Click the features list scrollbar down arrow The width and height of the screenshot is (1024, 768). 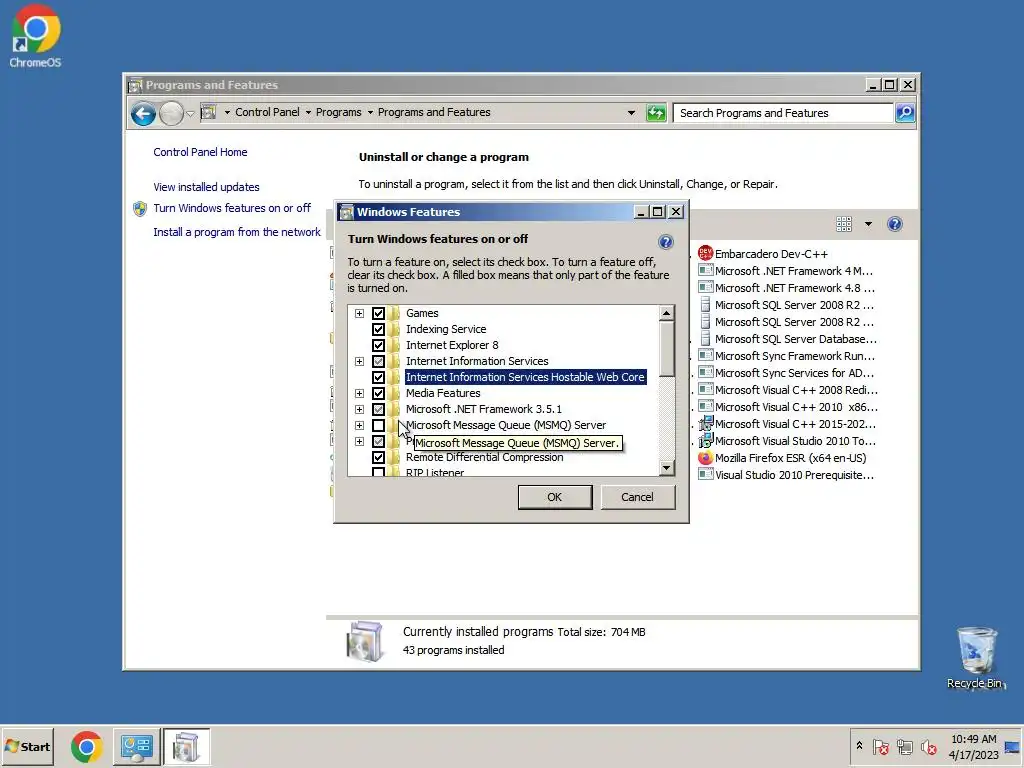(x=665, y=468)
